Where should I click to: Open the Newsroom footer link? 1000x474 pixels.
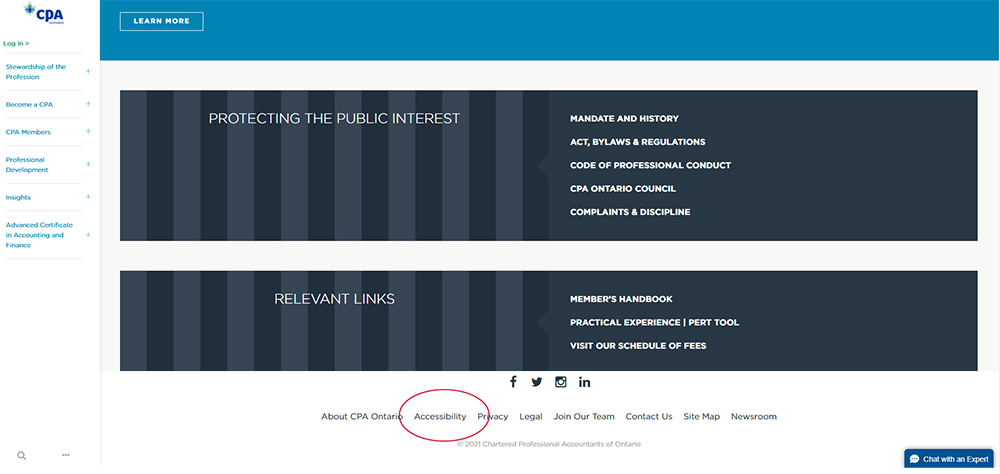coord(754,417)
